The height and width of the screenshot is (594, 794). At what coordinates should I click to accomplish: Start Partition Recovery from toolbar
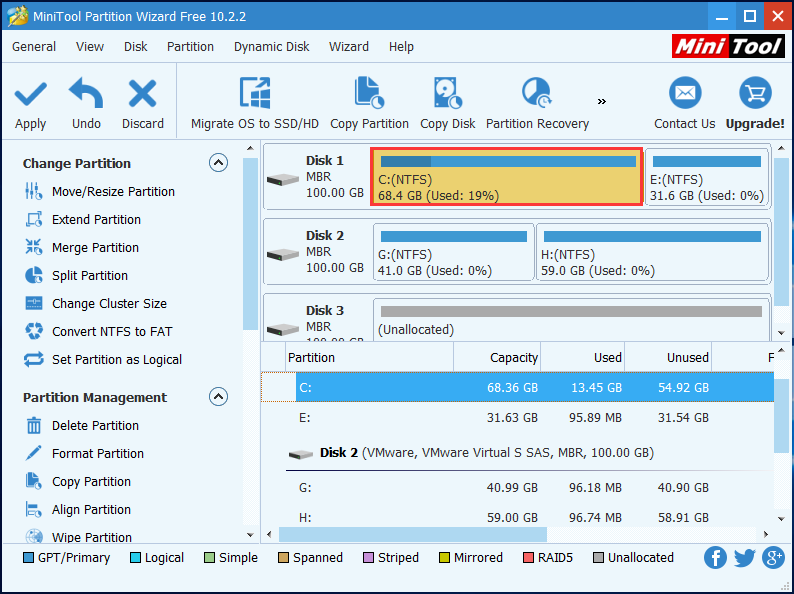click(x=537, y=104)
